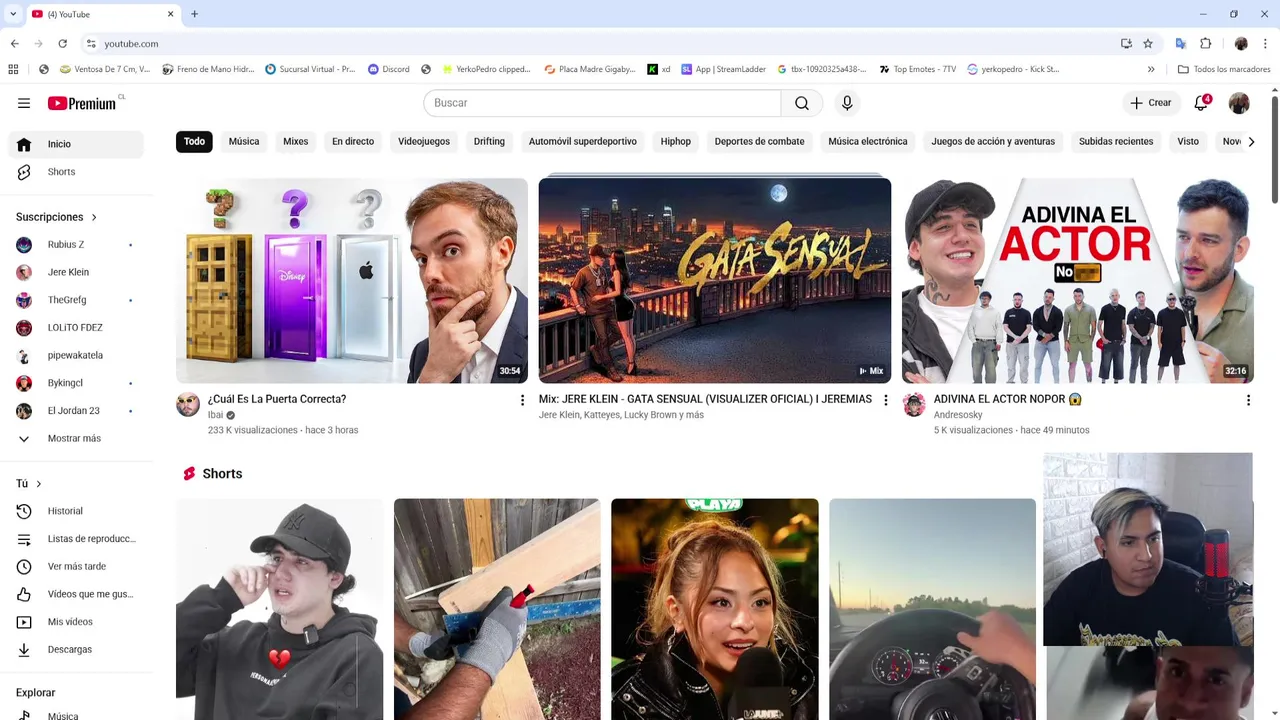This screenshot has height=720, width=1280.
Task: Open the El Jordan 23 subscription
Action: (76, 411)
